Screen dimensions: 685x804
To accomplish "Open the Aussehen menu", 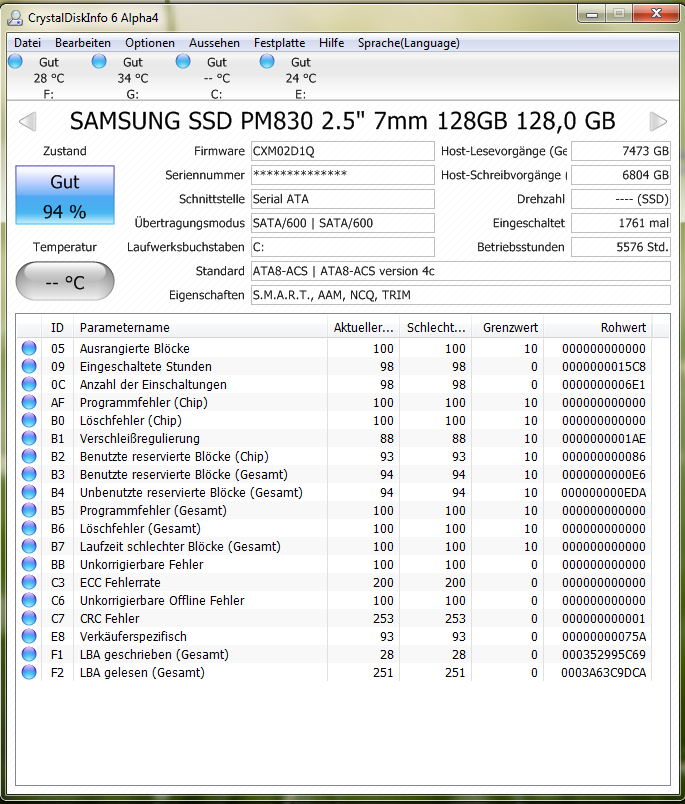I will click(x=214, y=43).
